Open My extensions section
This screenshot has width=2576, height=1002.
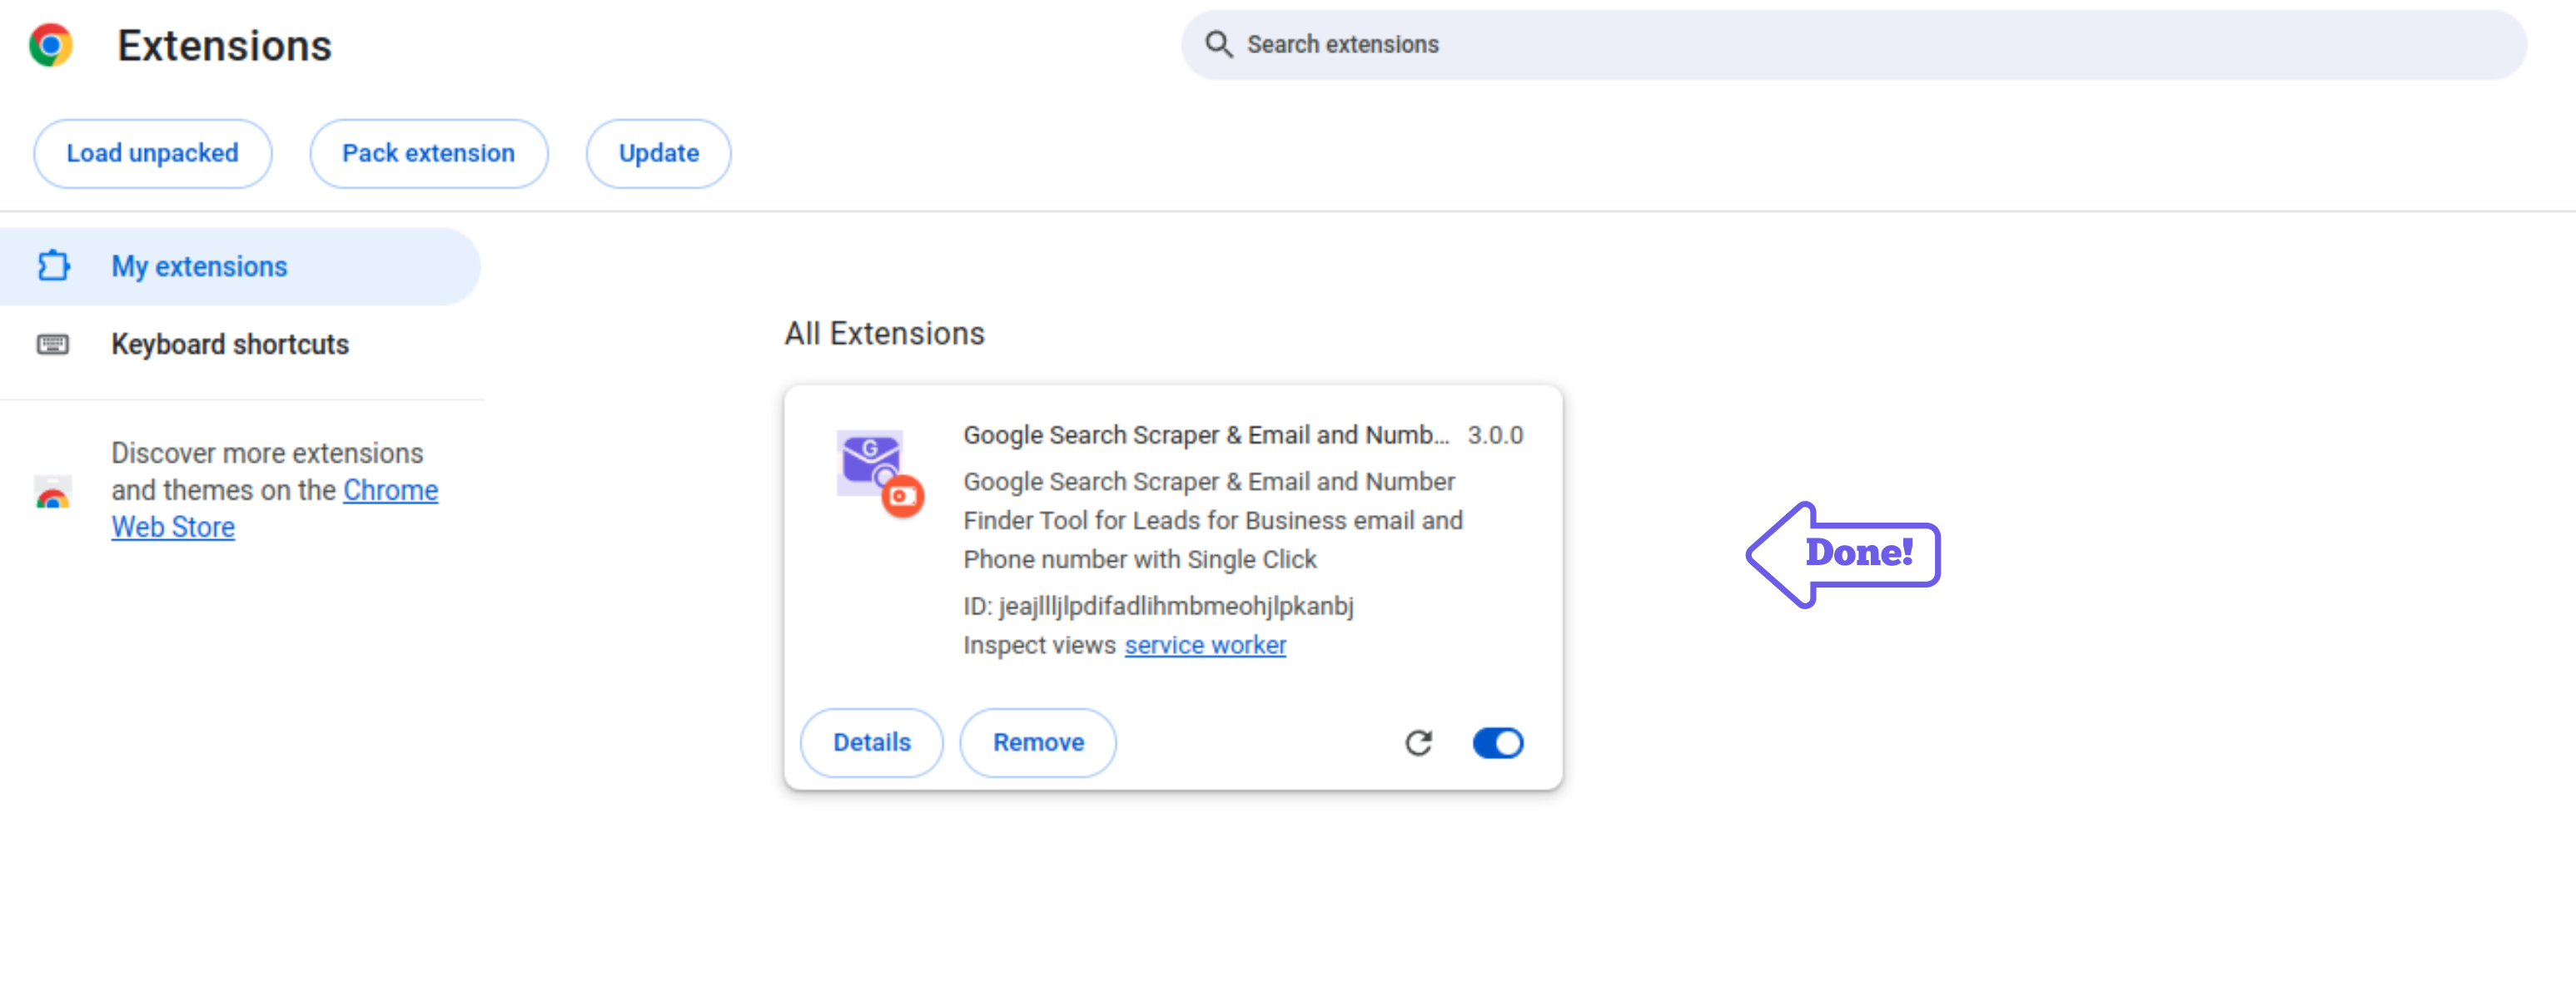pos(240,266)
